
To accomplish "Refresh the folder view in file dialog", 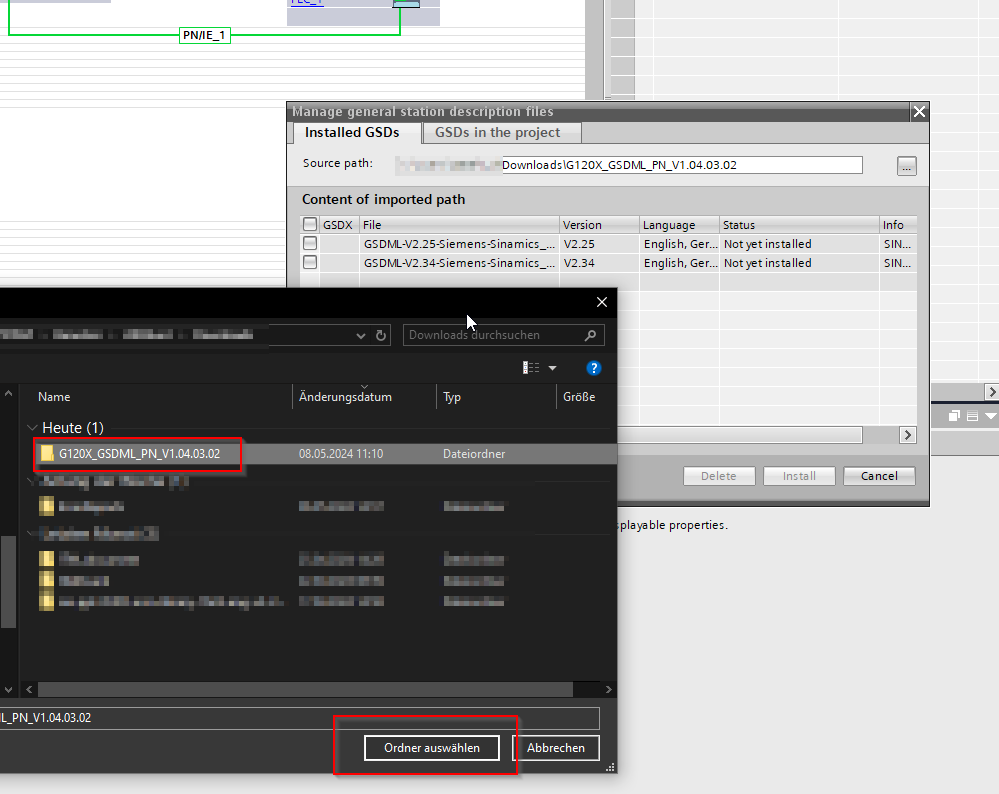I will (x=381, y=336).
